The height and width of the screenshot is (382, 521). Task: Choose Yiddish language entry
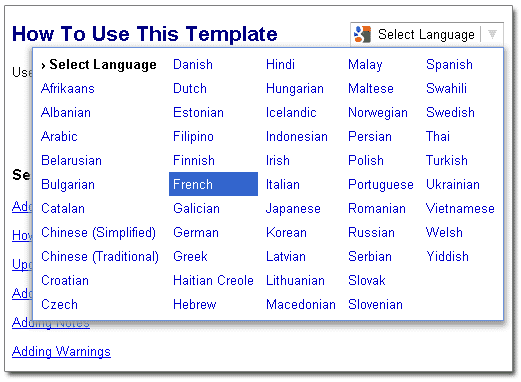447,256
